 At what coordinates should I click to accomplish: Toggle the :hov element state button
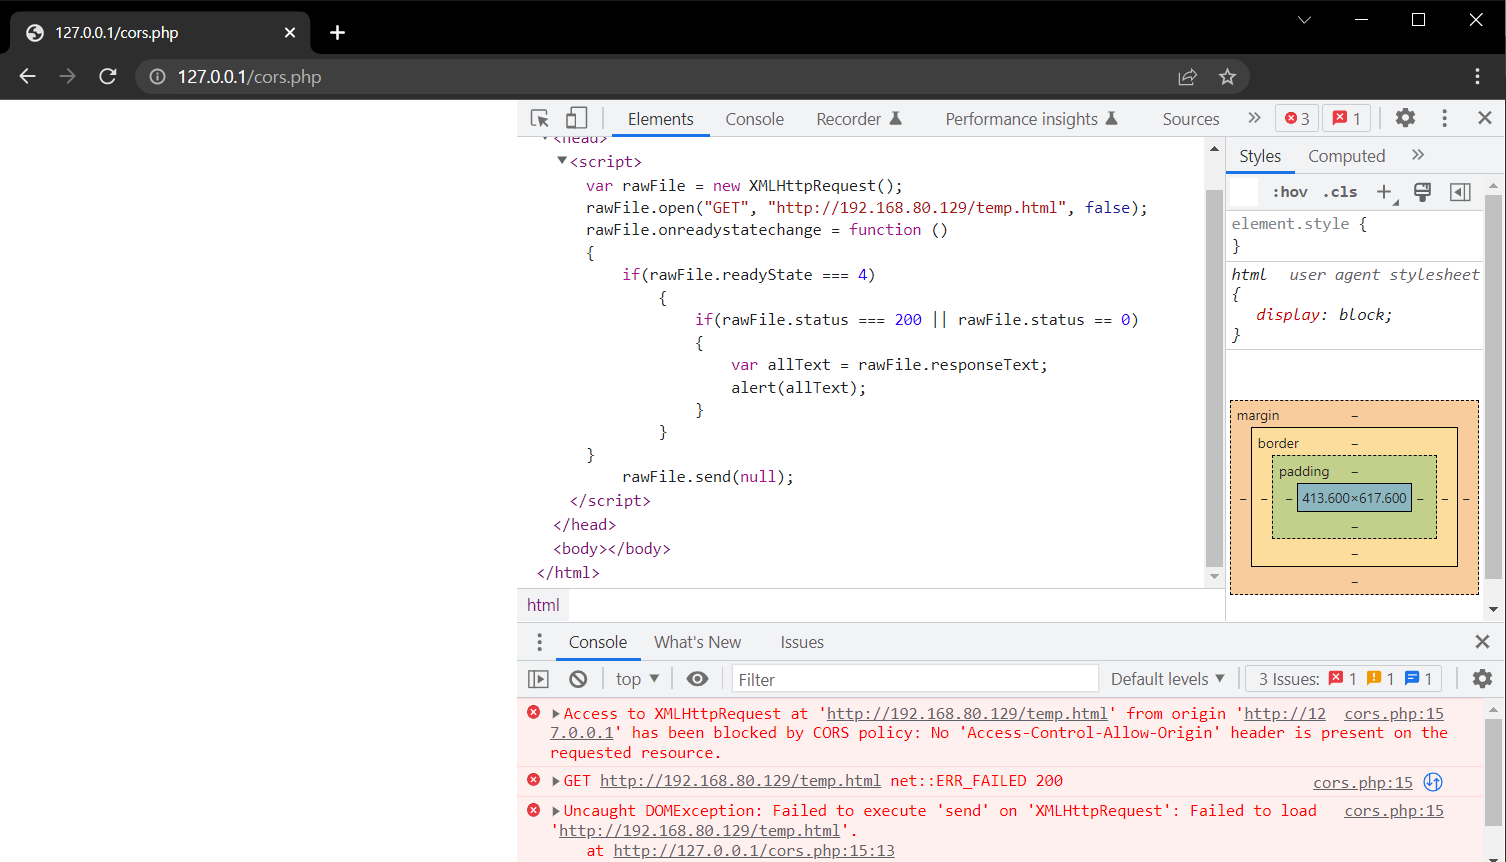tap(1289, 192)
